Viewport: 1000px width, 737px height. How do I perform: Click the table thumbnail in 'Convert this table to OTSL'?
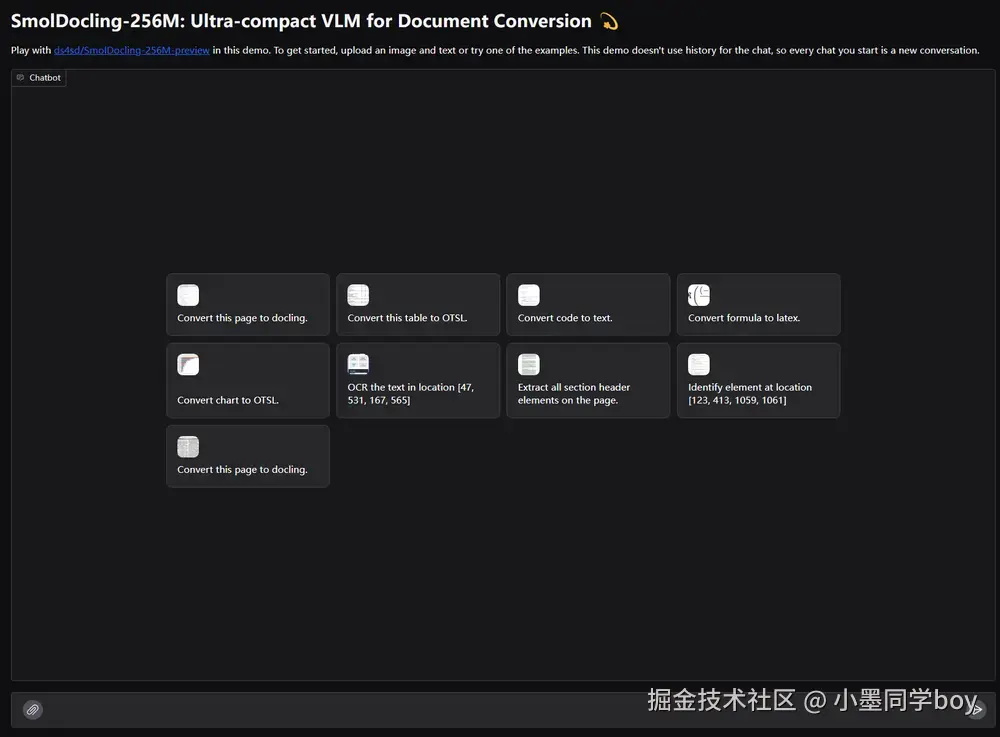(x=358, y=295)
